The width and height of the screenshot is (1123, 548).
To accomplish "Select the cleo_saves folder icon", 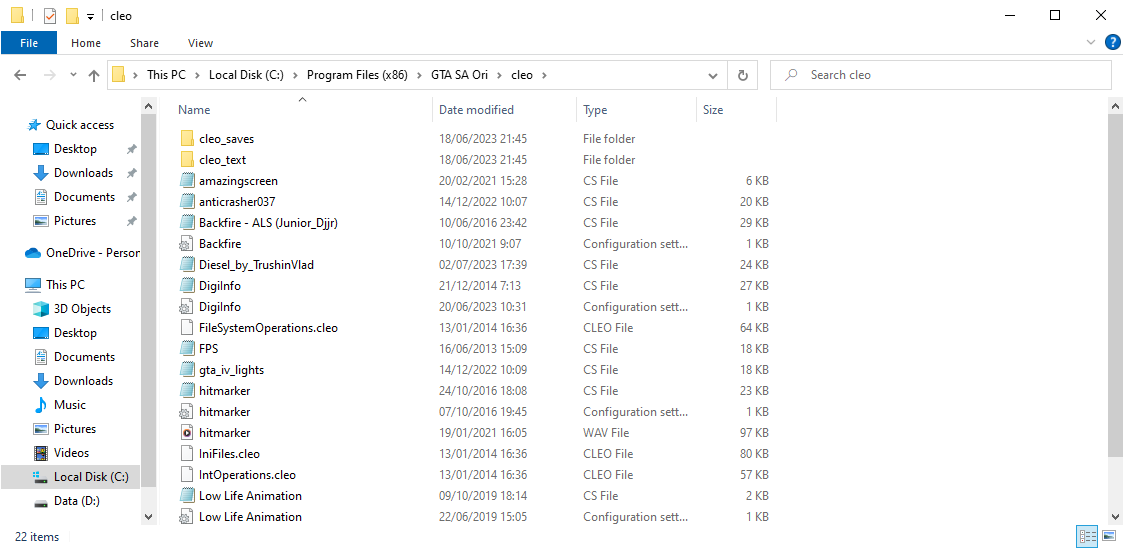I will click(187, 138).
